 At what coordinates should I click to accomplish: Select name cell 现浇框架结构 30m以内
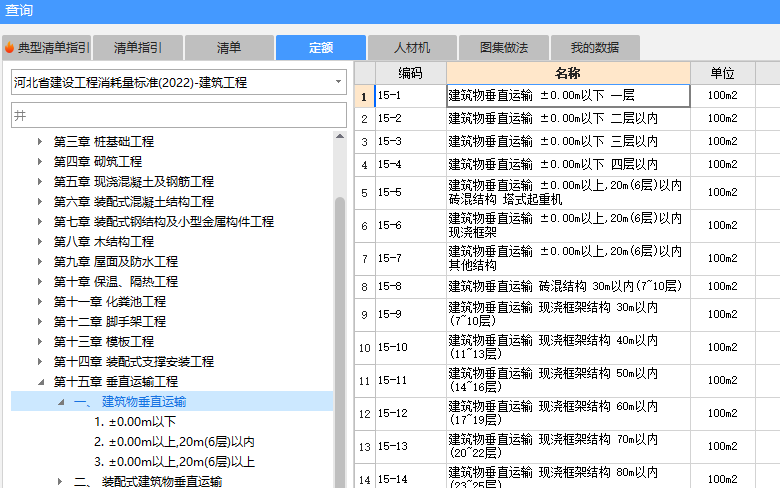(x=568, y=314)
